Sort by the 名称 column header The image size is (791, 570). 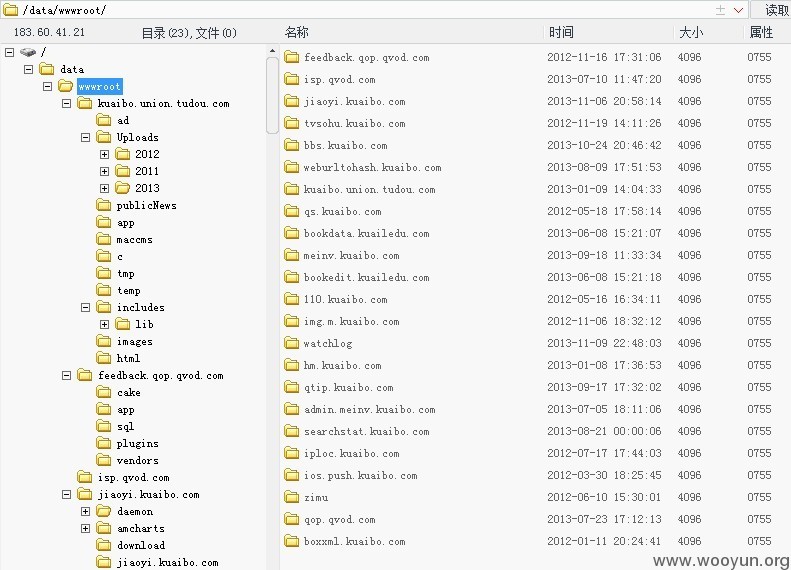[297, 32]
